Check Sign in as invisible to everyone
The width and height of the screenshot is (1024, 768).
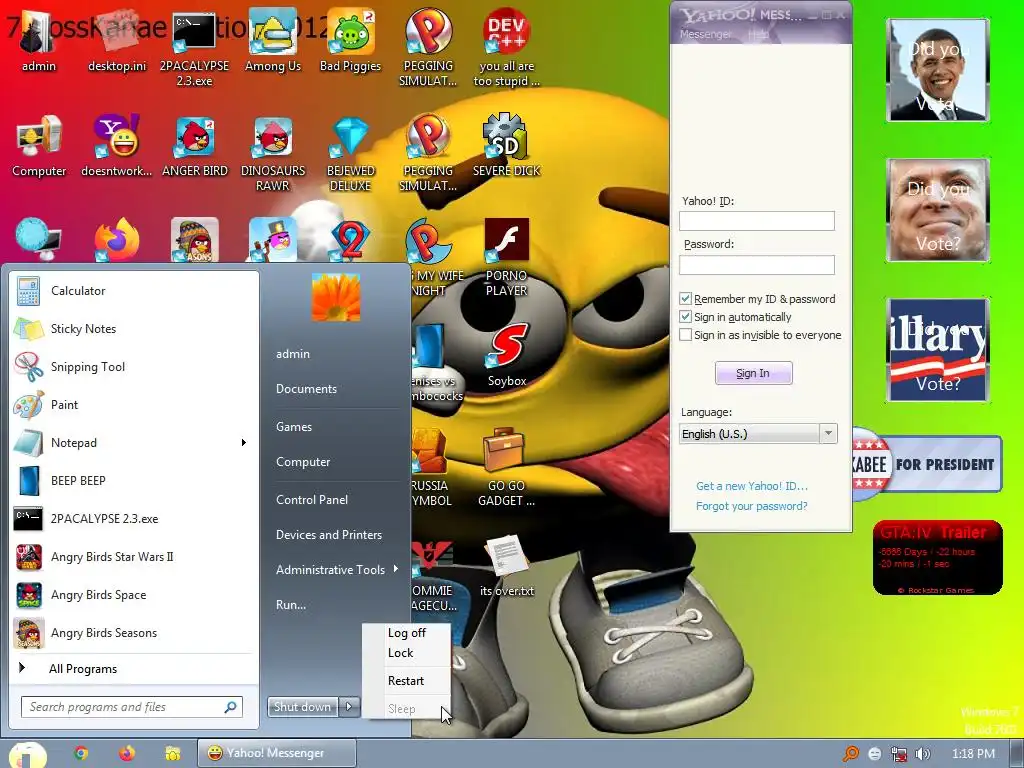coord(685,335)
